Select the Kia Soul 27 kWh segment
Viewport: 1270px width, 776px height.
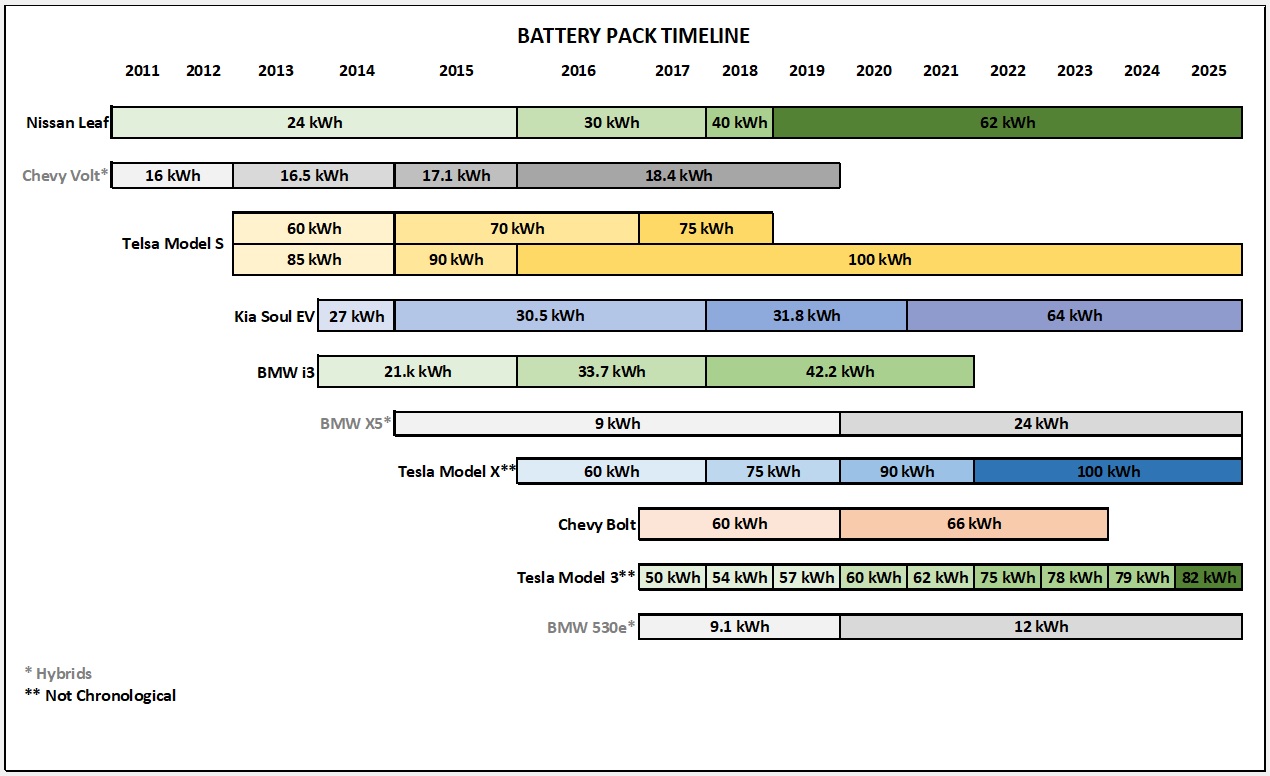click(356, 316)
